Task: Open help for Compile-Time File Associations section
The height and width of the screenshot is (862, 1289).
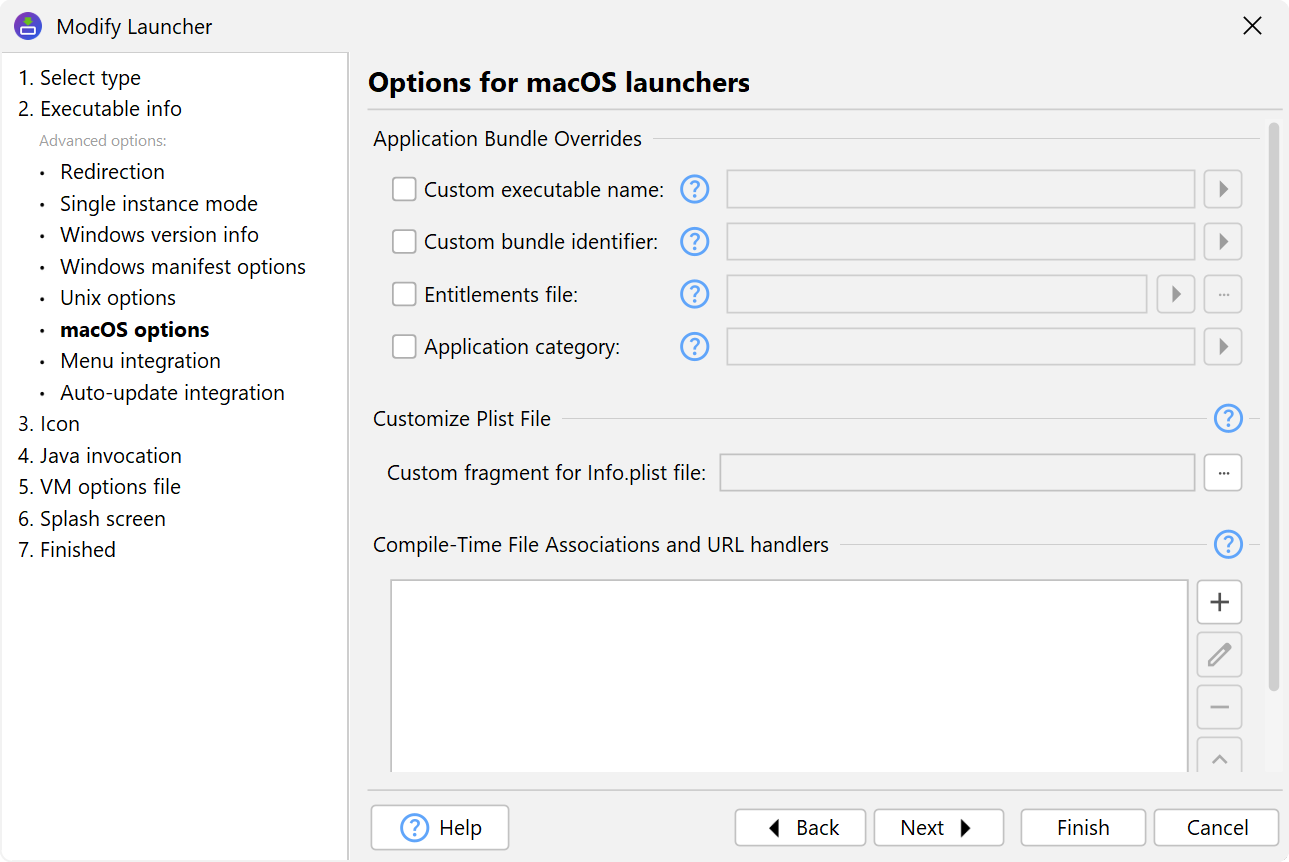Action: coord(1227,545)
